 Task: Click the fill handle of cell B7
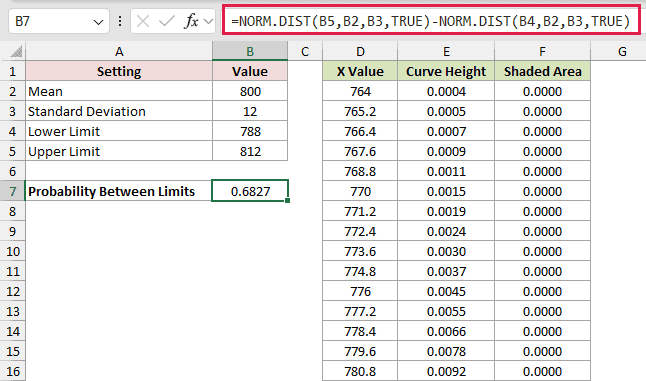click(287, 201)
